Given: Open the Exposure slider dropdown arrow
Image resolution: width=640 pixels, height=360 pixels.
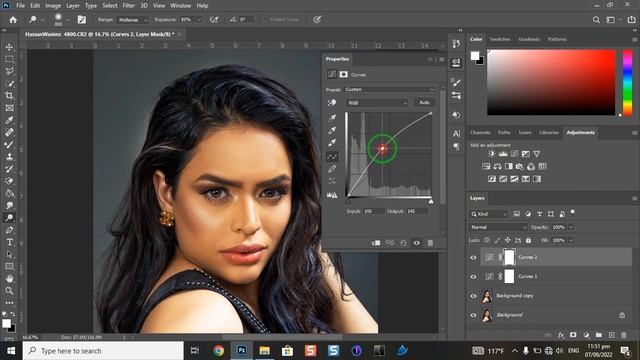Looking at the screenshot, I should pyautogui.click(x=199, y=20).
